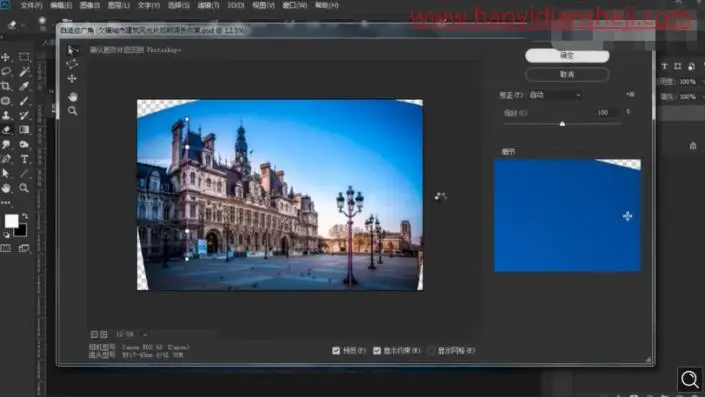The height and width of the screenshot is (397, 705).
Task: Click the 取消 (Cancel) button
Action: tap(567, 74)
